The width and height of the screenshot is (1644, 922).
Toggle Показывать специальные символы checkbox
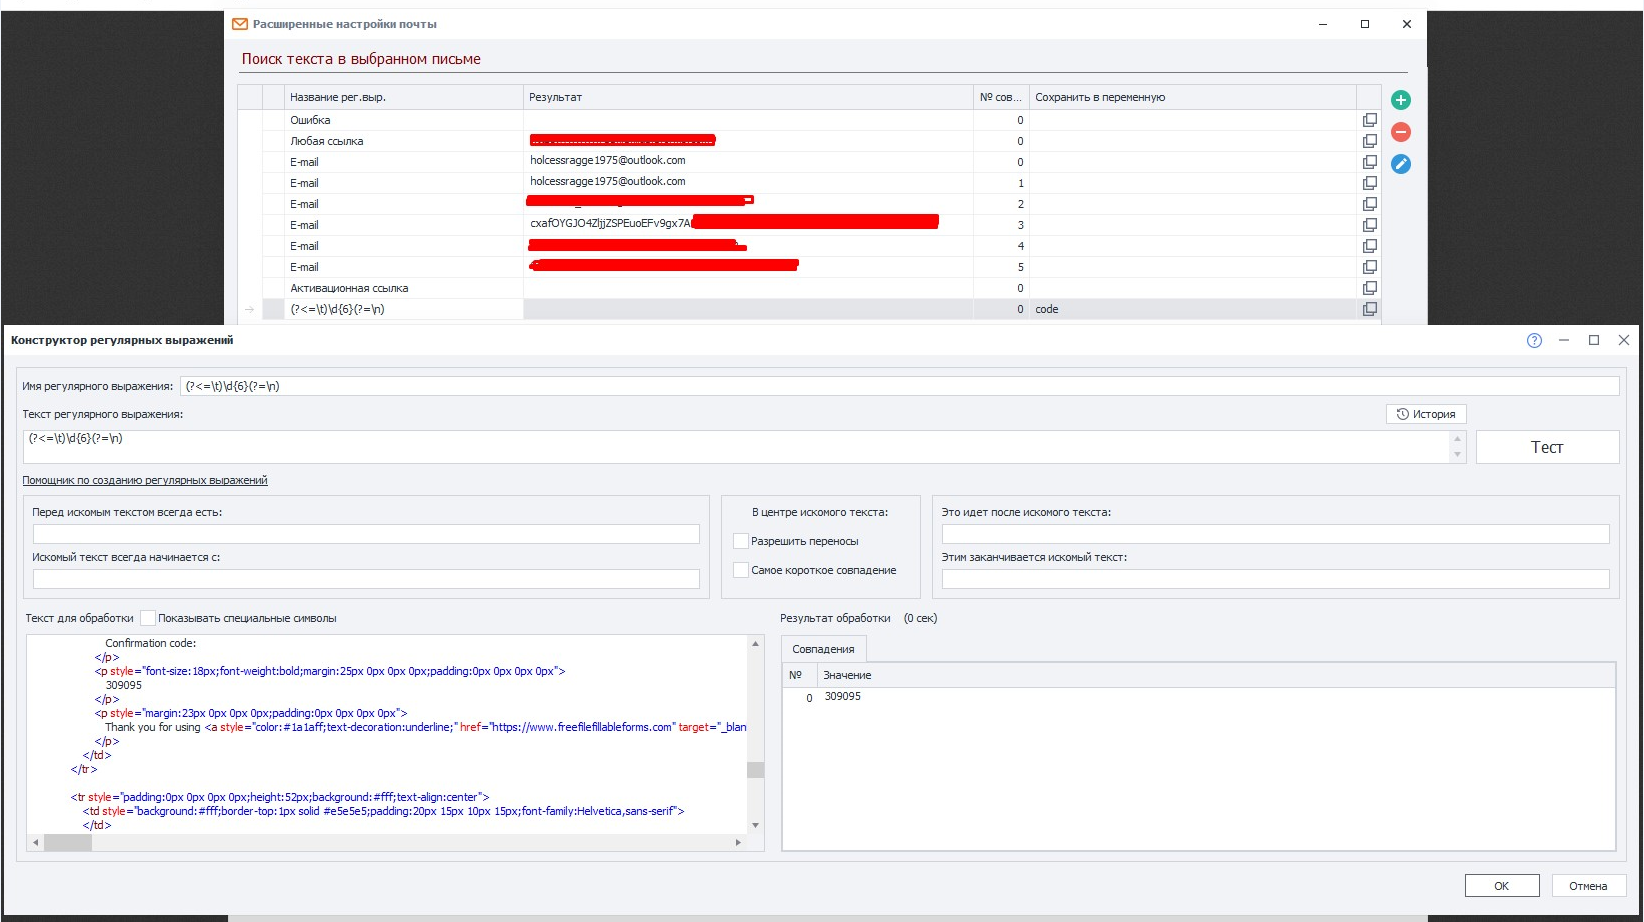click(148, 618)
